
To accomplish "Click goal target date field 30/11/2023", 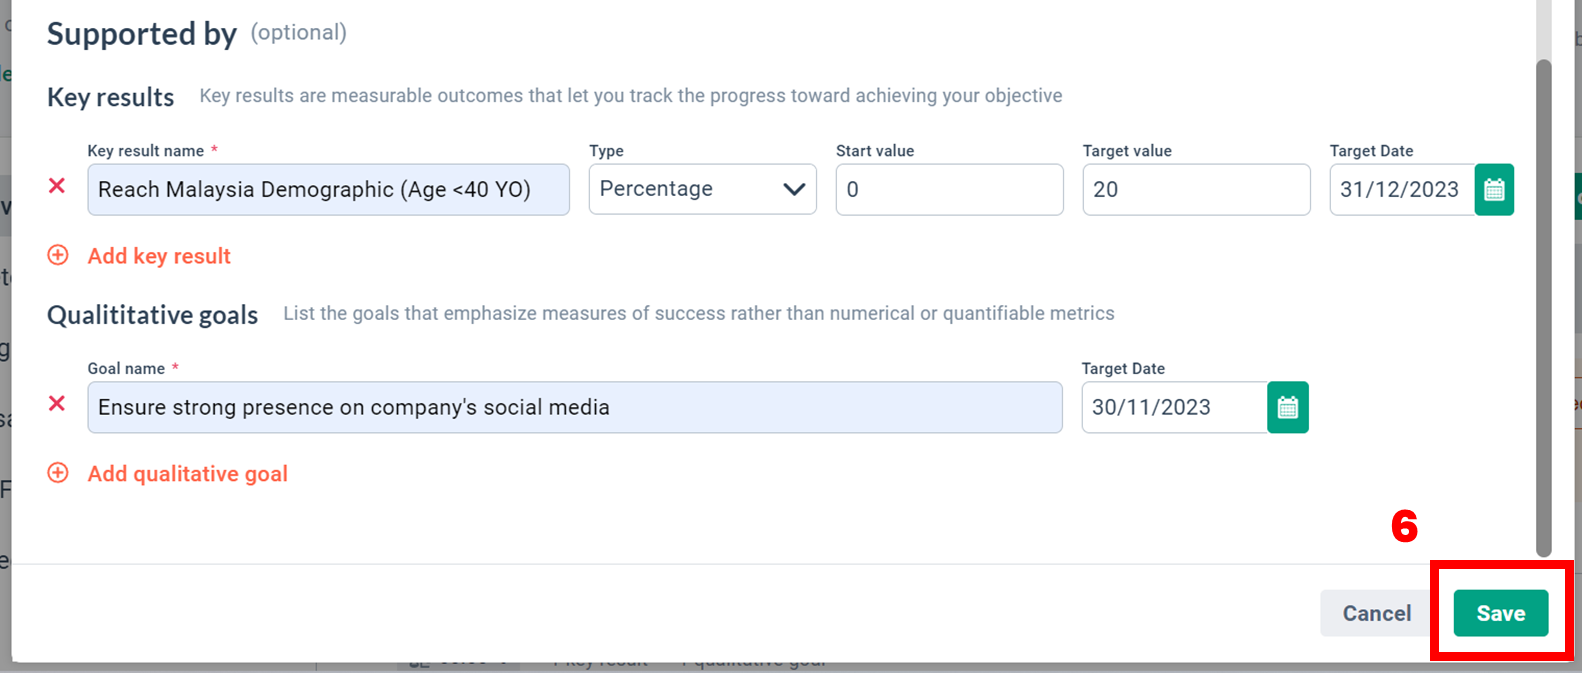I will (1173, 407).
